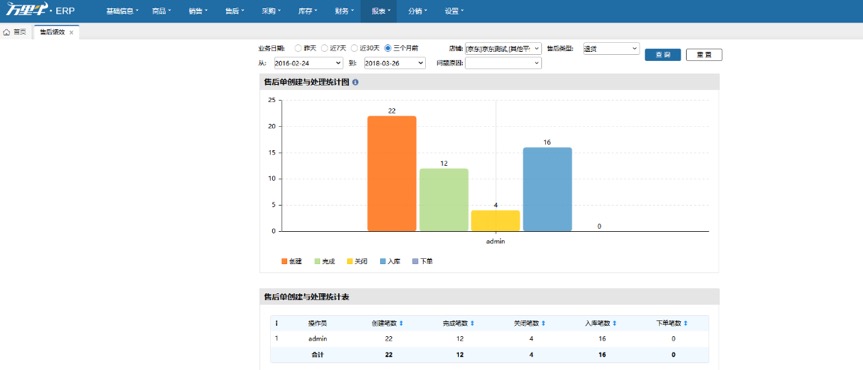
Task: Open the 商品 menu
Action: click(161, 11)
